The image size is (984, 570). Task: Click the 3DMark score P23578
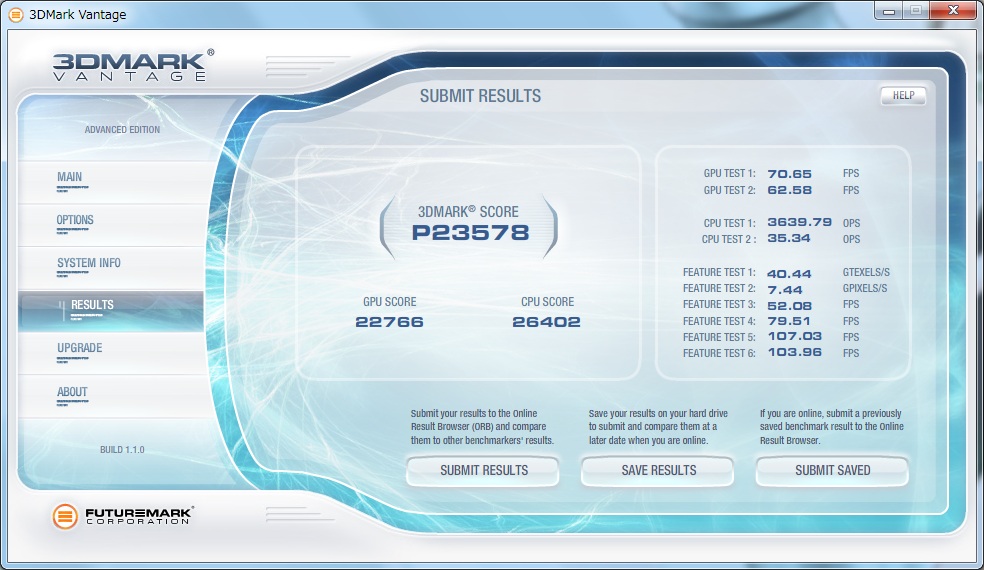click(470, 233)
